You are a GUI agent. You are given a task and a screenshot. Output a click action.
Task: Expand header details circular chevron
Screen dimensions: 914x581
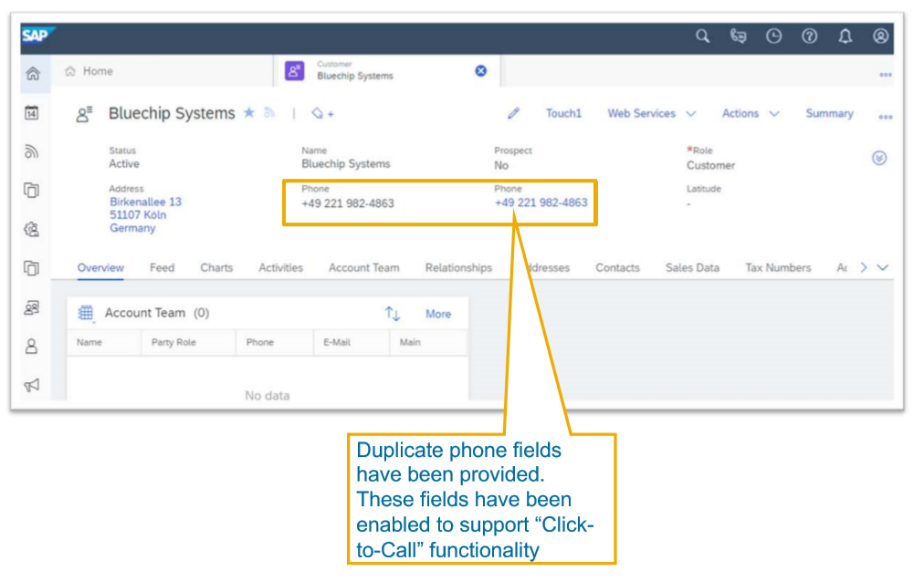coord(879,157)
